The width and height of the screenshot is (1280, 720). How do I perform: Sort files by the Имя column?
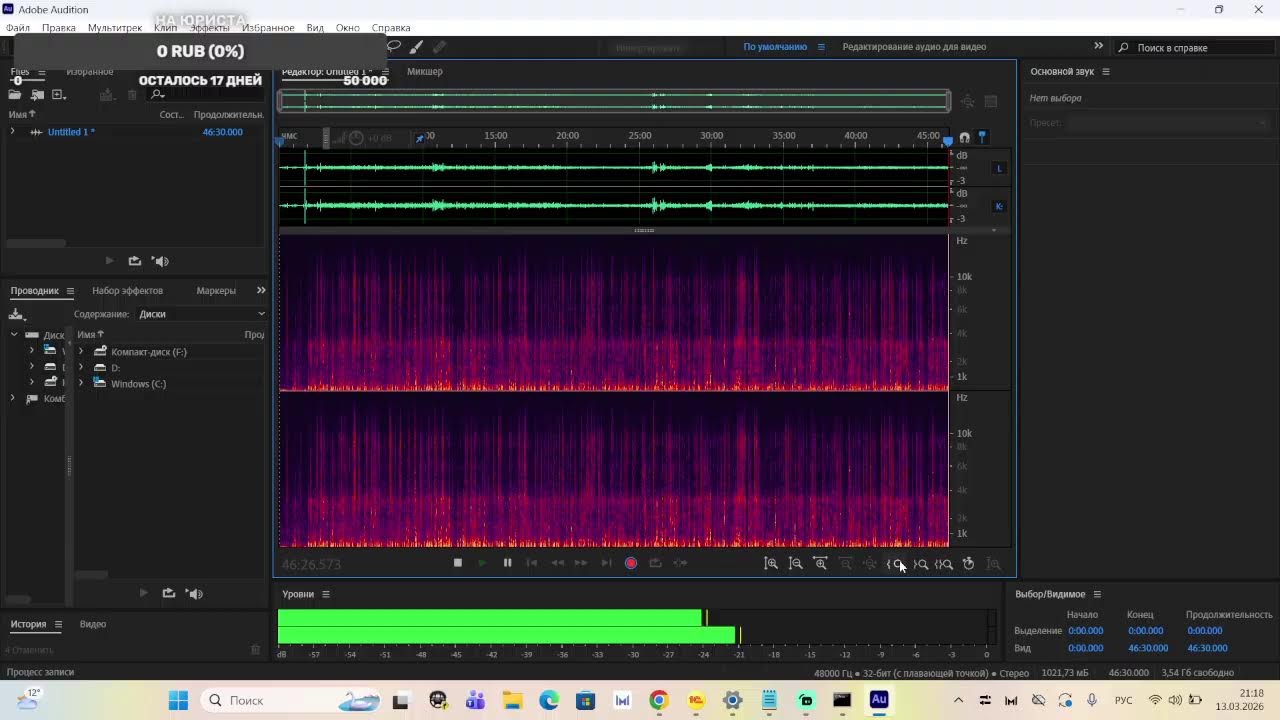[x=22, y=115]
